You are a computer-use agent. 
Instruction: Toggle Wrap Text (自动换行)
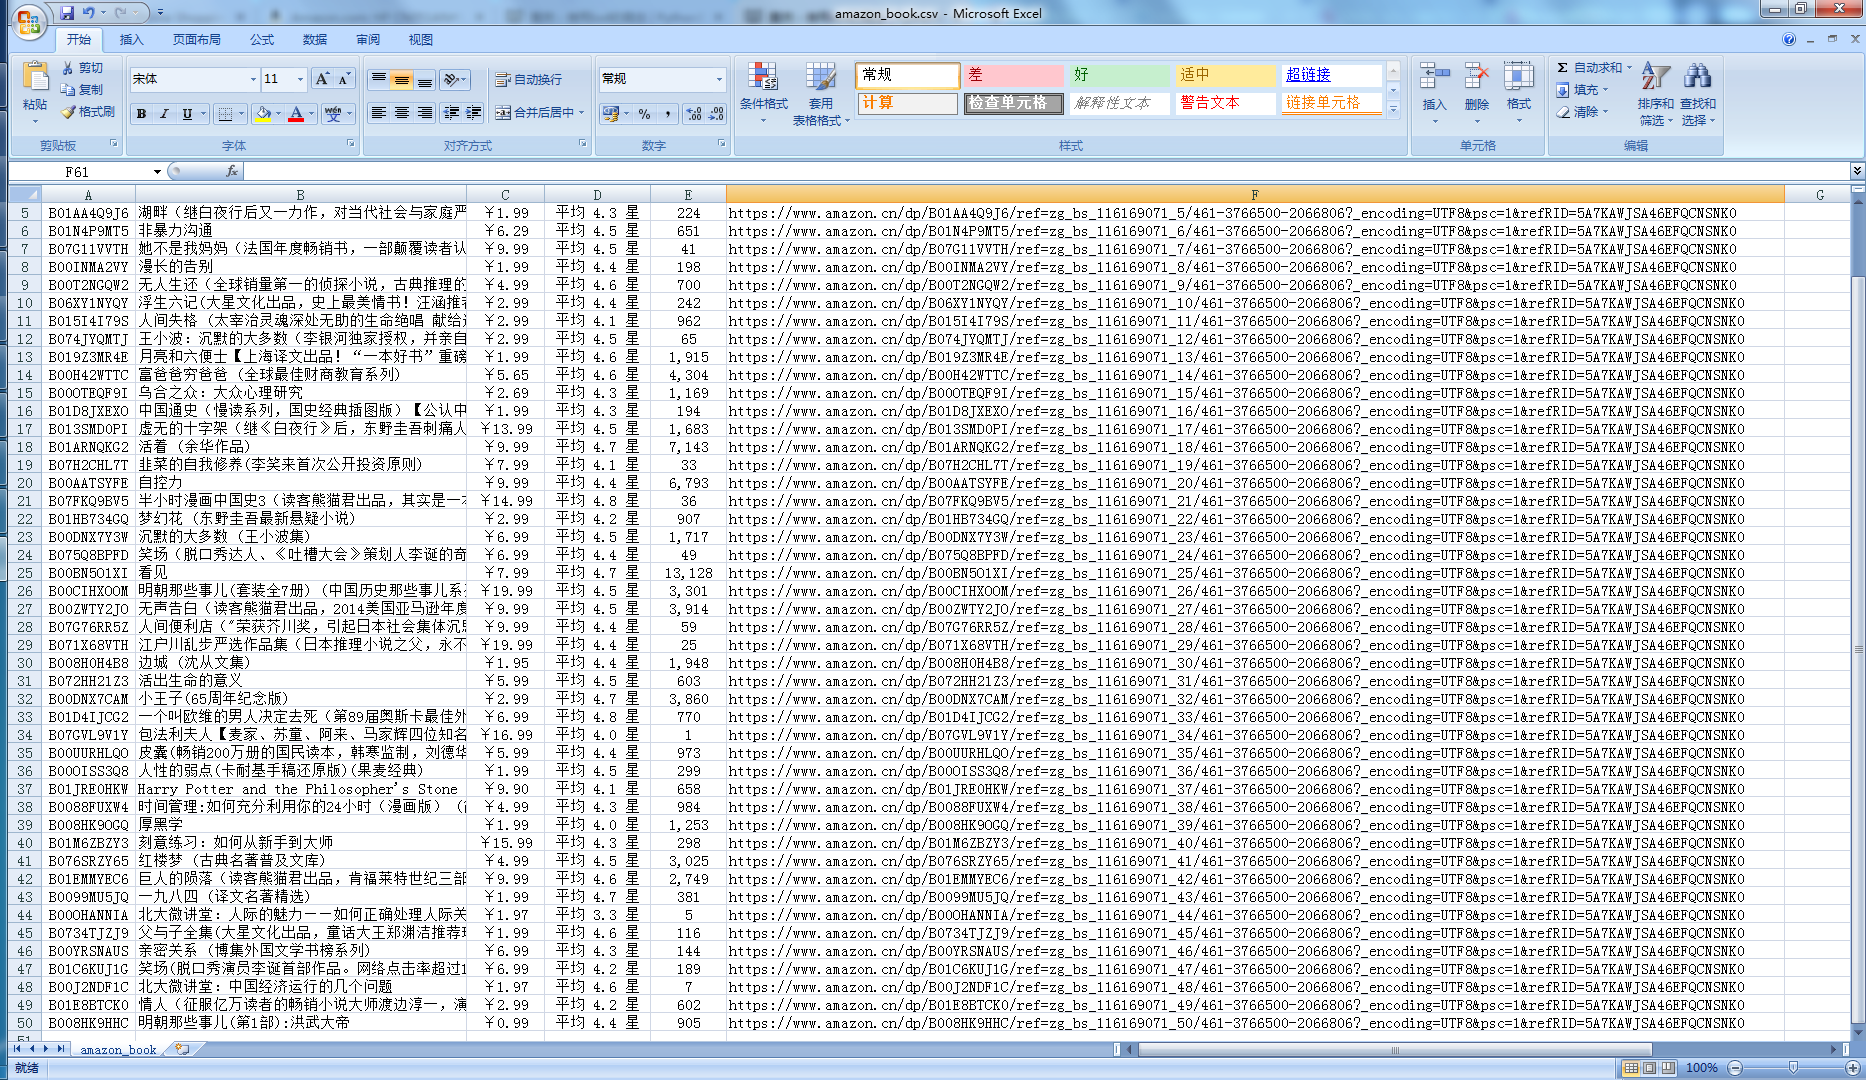coord(529,79)
